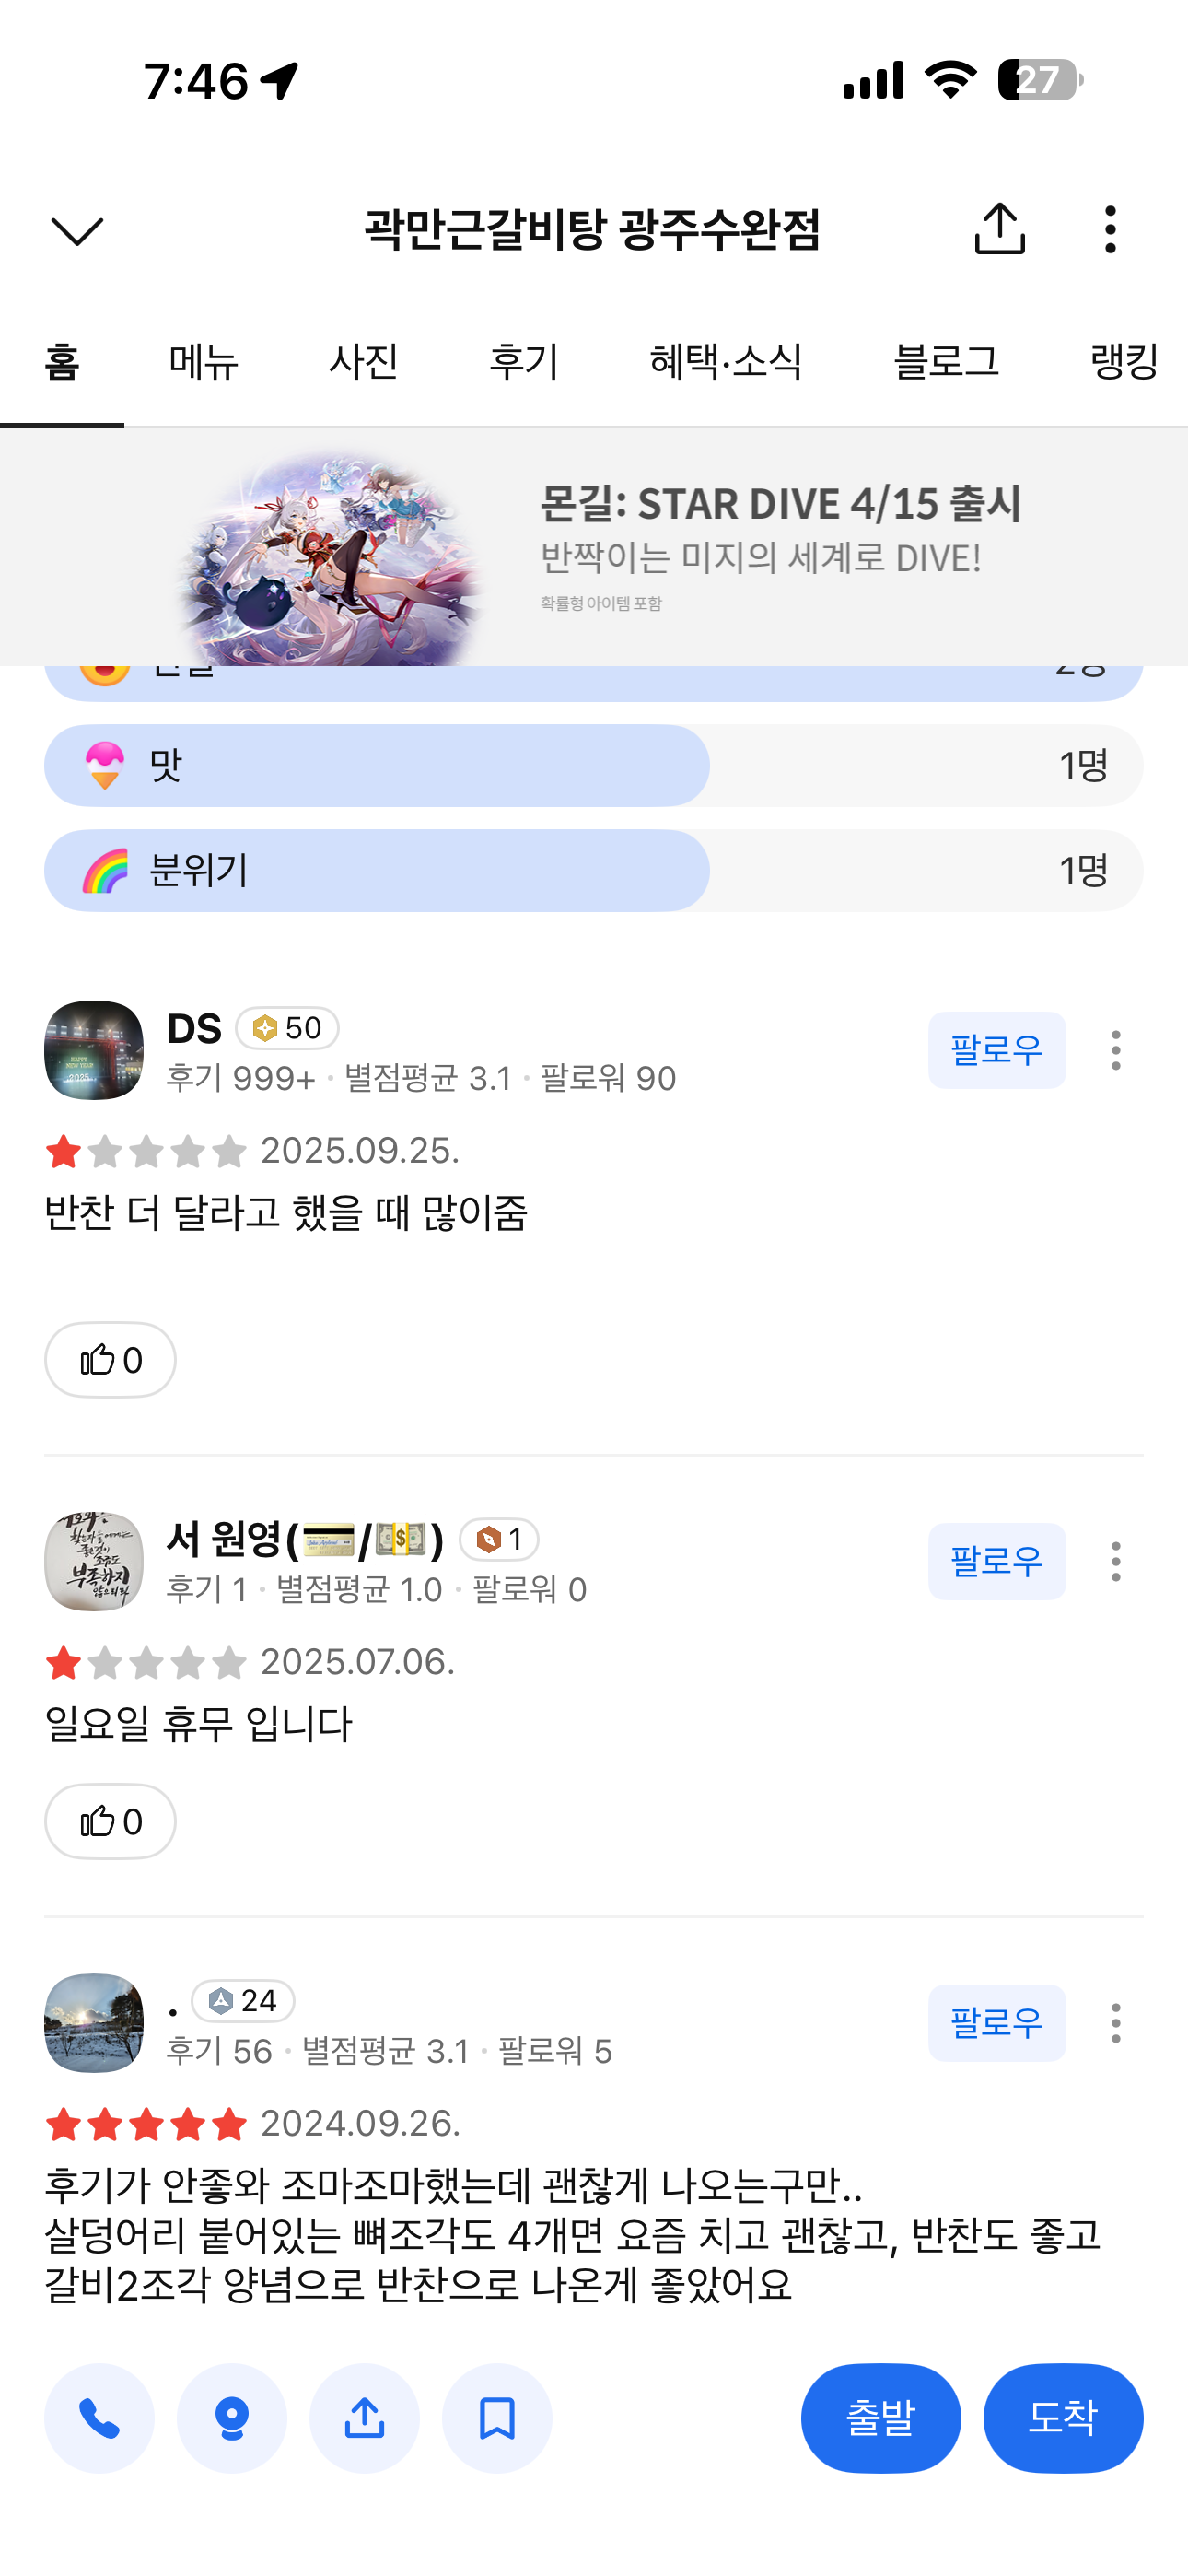The width and height of the screenshot is (1188, 2576).
Task: Tap the bottom bar share icon
Action: 364,2418
